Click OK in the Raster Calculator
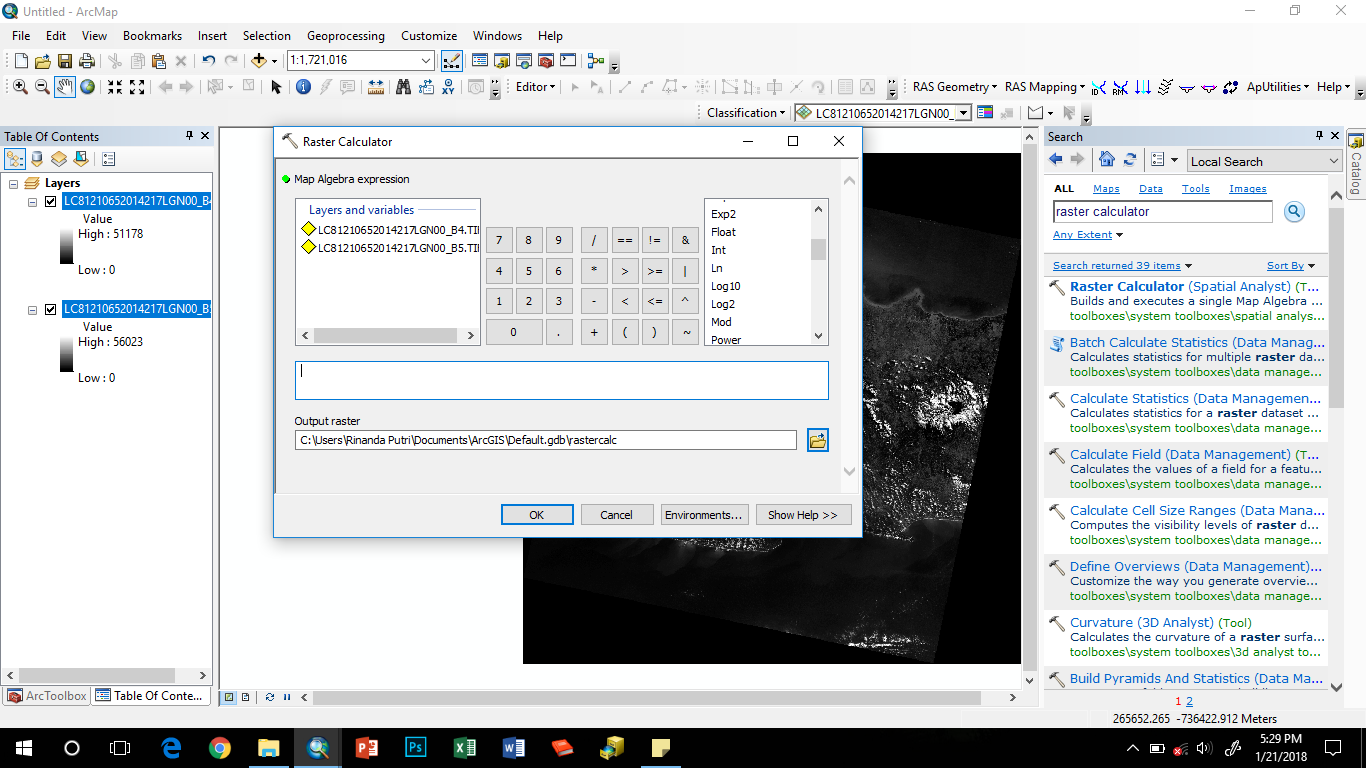The width and height of the screenshot is (1366, 768). [x=537, y=514]
